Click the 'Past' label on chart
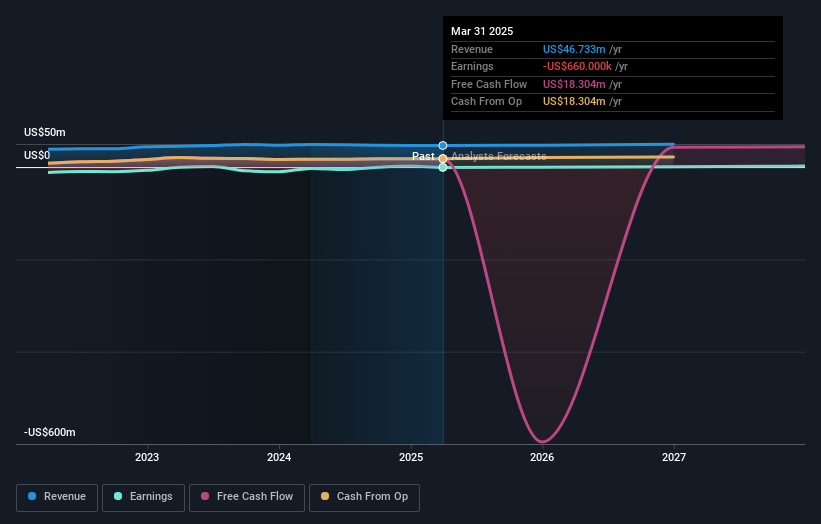The image size is (821, 524). click(x=423, y=156)
